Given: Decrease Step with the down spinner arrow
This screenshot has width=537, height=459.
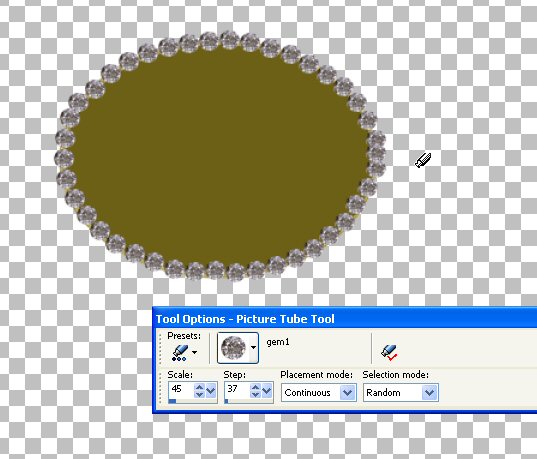Looking at the screenshot, I should coord(255,394).
